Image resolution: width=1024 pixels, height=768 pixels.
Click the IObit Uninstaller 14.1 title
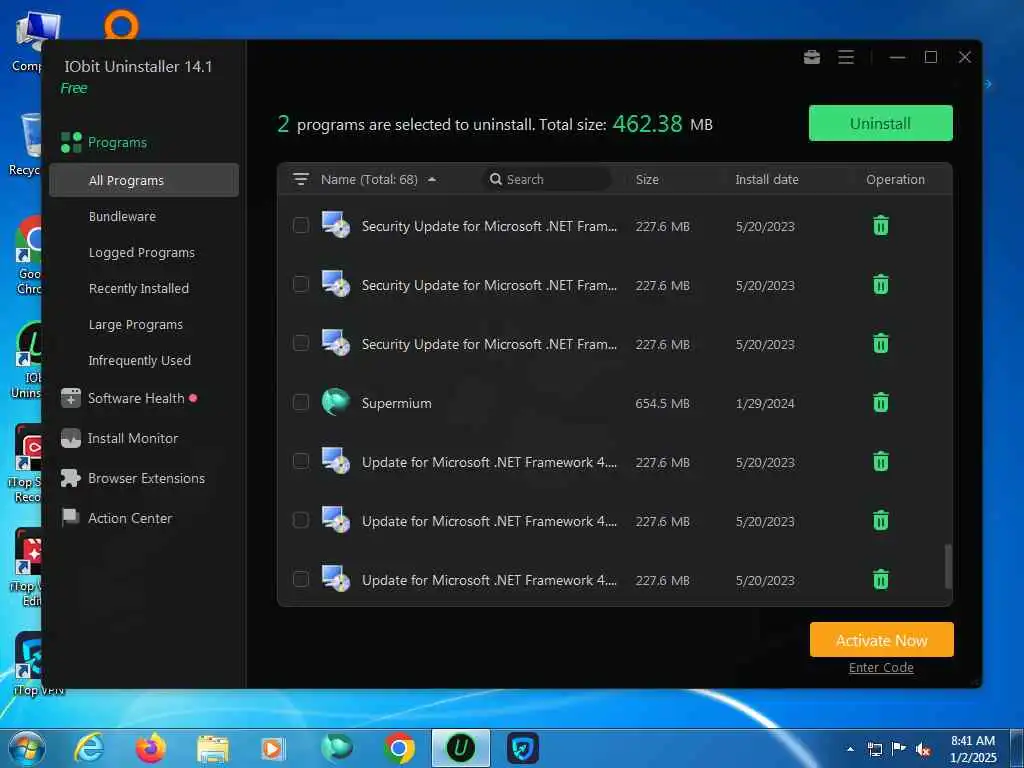[x=138, y=67]
